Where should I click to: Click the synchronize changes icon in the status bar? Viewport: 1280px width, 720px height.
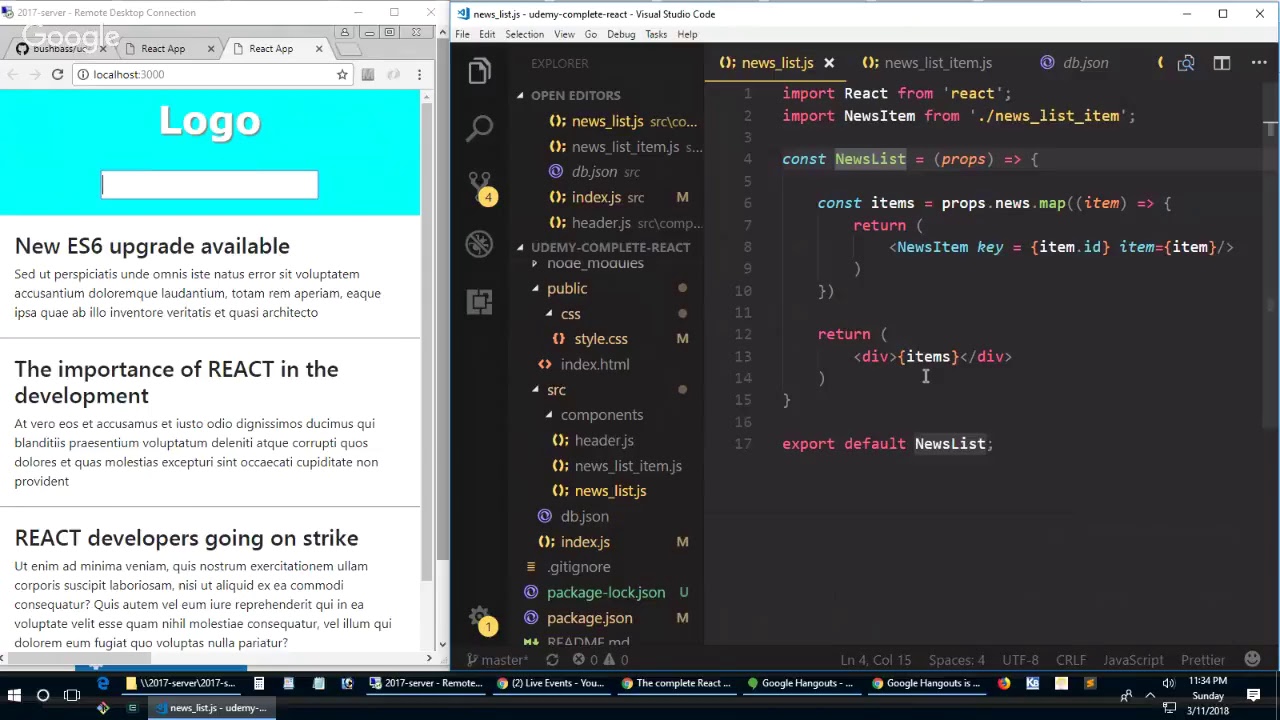click(552, 660)
